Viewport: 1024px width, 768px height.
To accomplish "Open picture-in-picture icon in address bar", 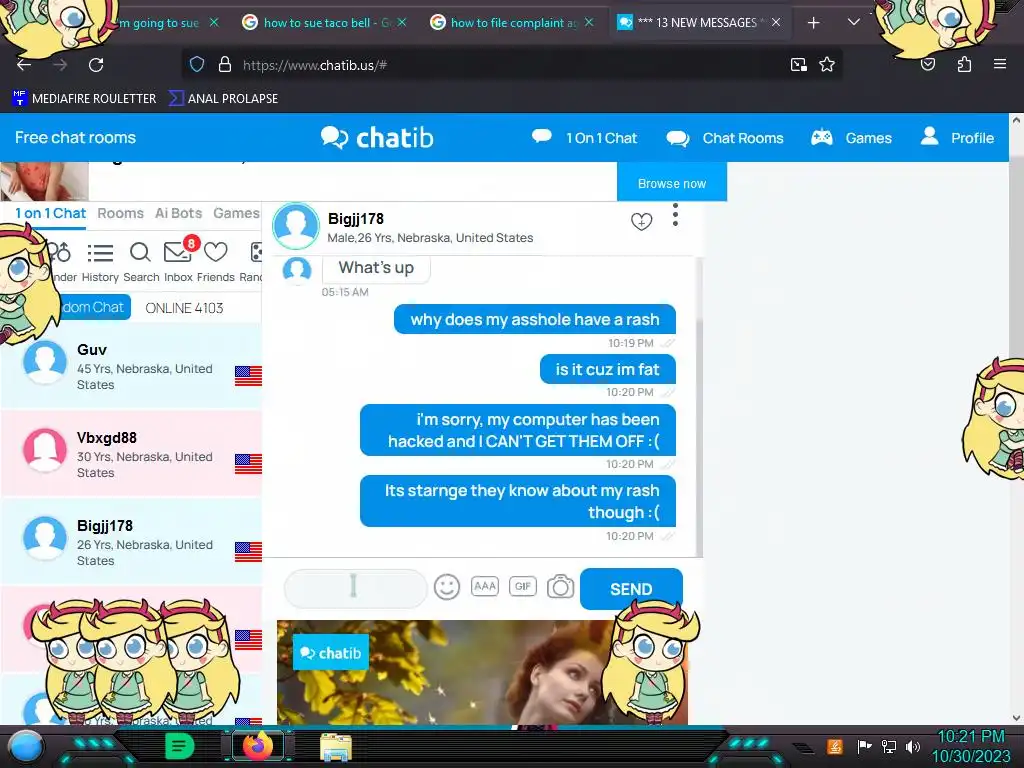I will coord(798,65).
